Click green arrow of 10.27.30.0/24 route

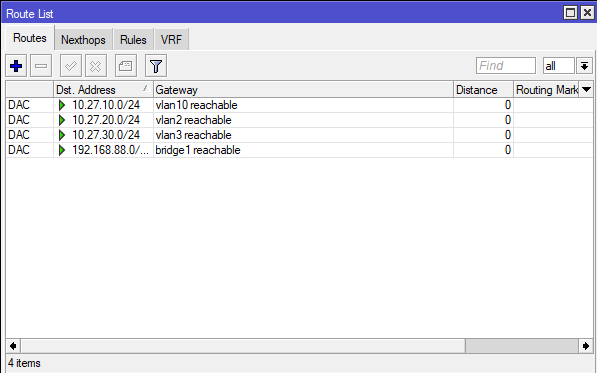pos(62,135)
